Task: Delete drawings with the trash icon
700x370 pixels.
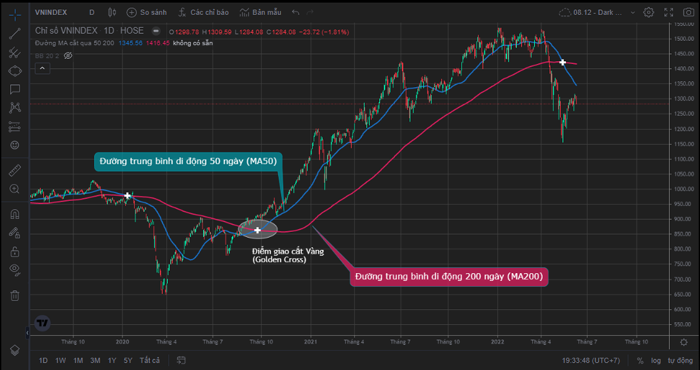Action: click(15, 295)
